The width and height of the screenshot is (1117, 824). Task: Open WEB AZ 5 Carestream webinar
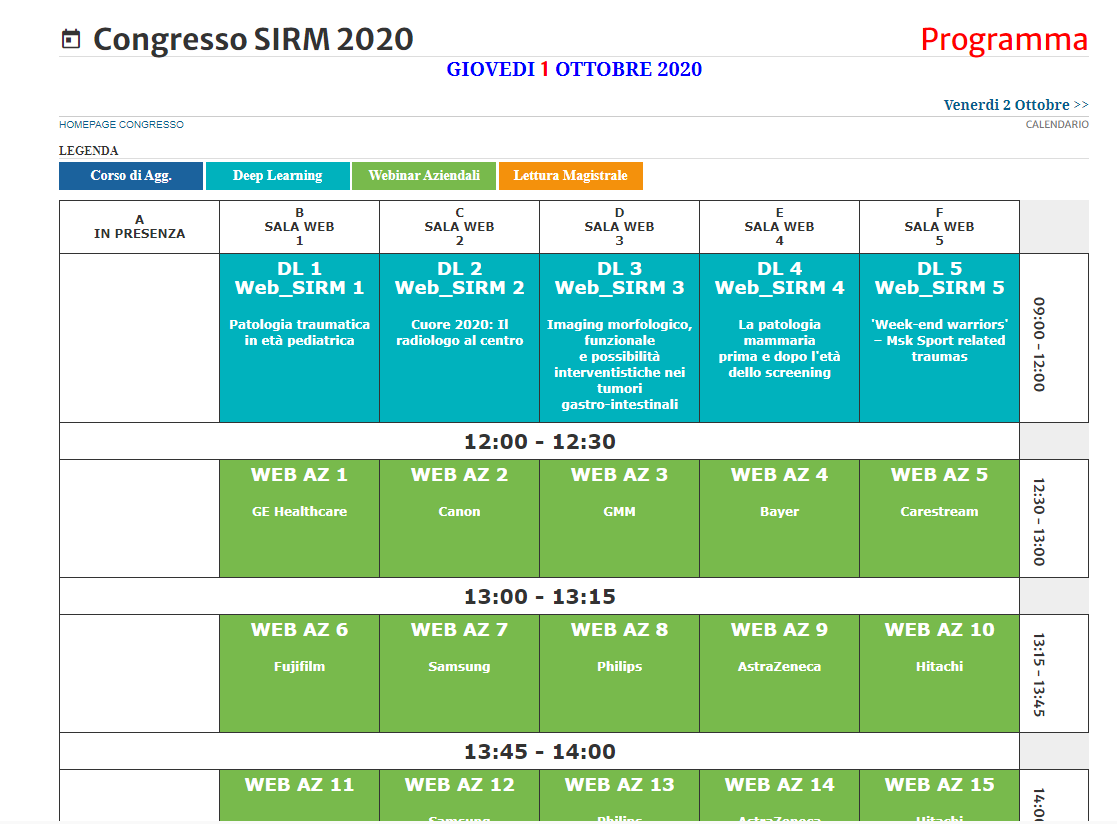939,512
